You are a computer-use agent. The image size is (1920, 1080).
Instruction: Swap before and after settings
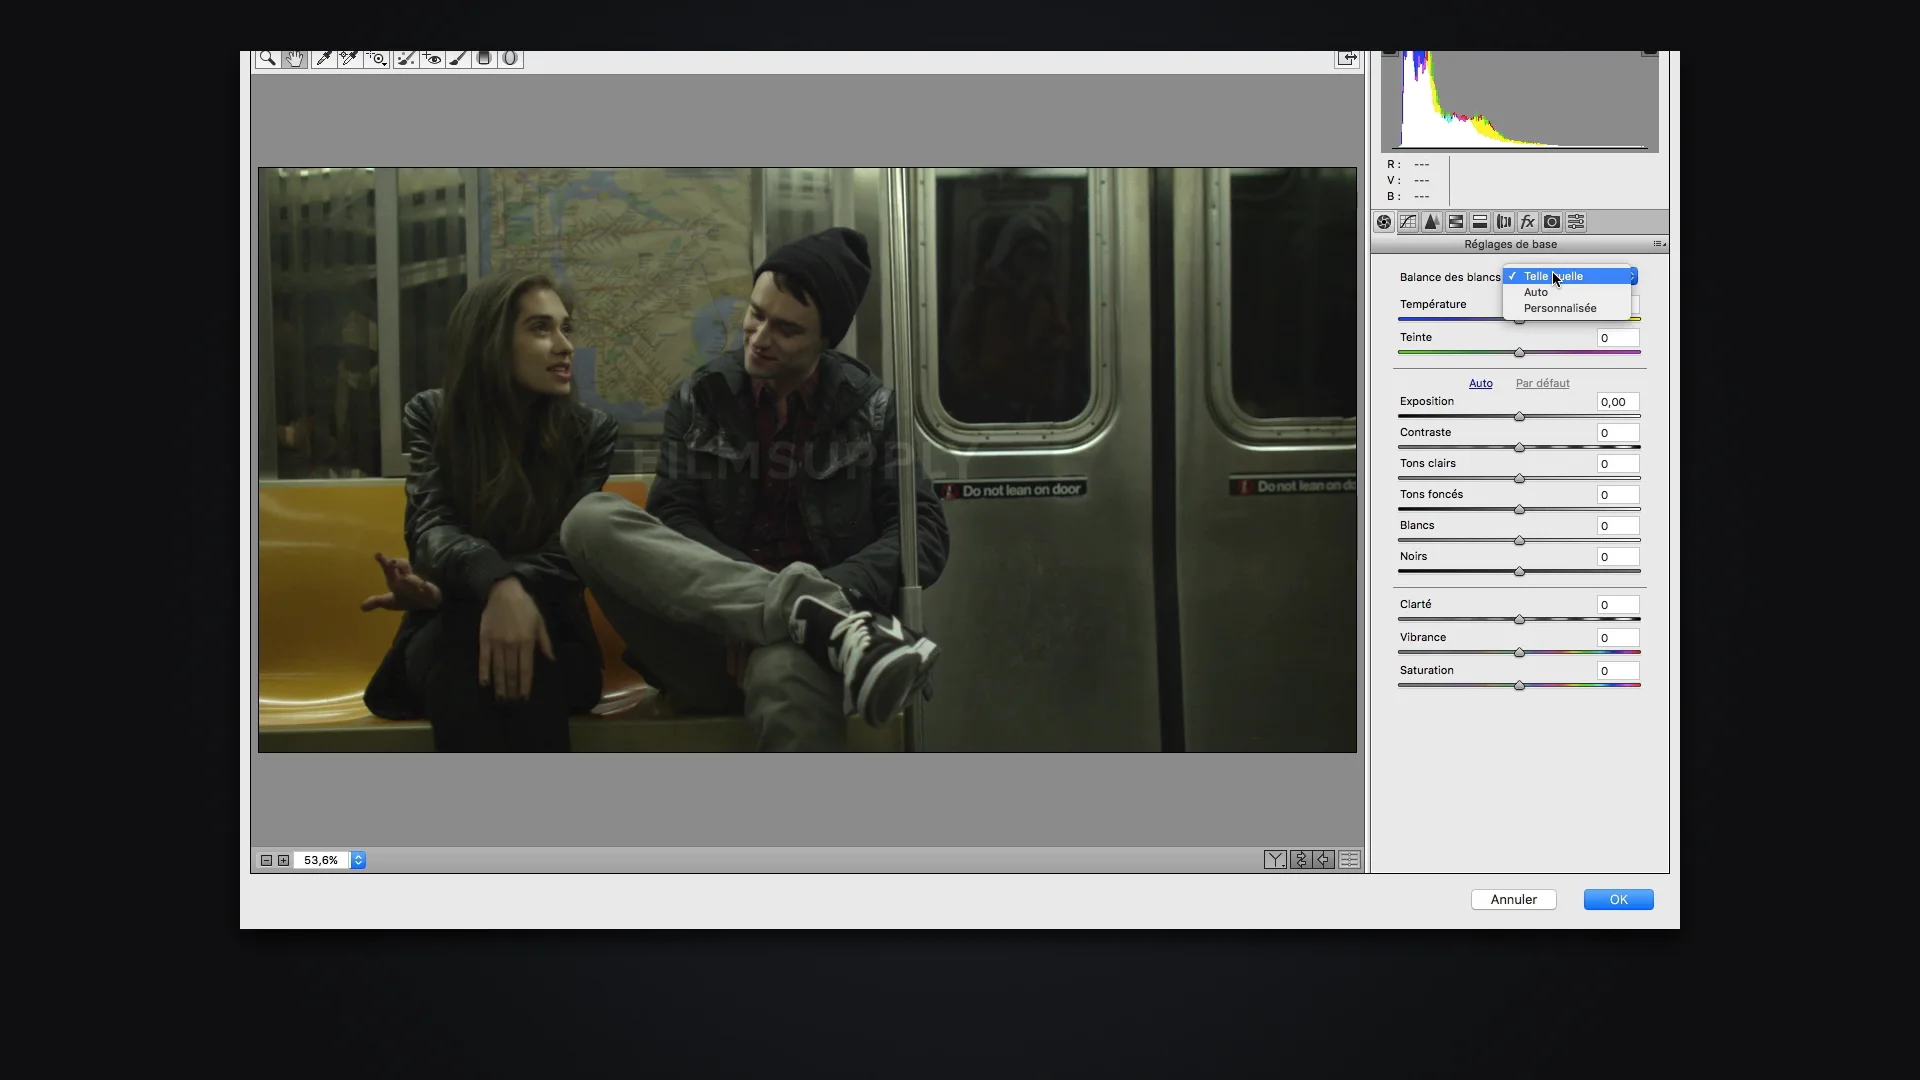coord(1301,860)
